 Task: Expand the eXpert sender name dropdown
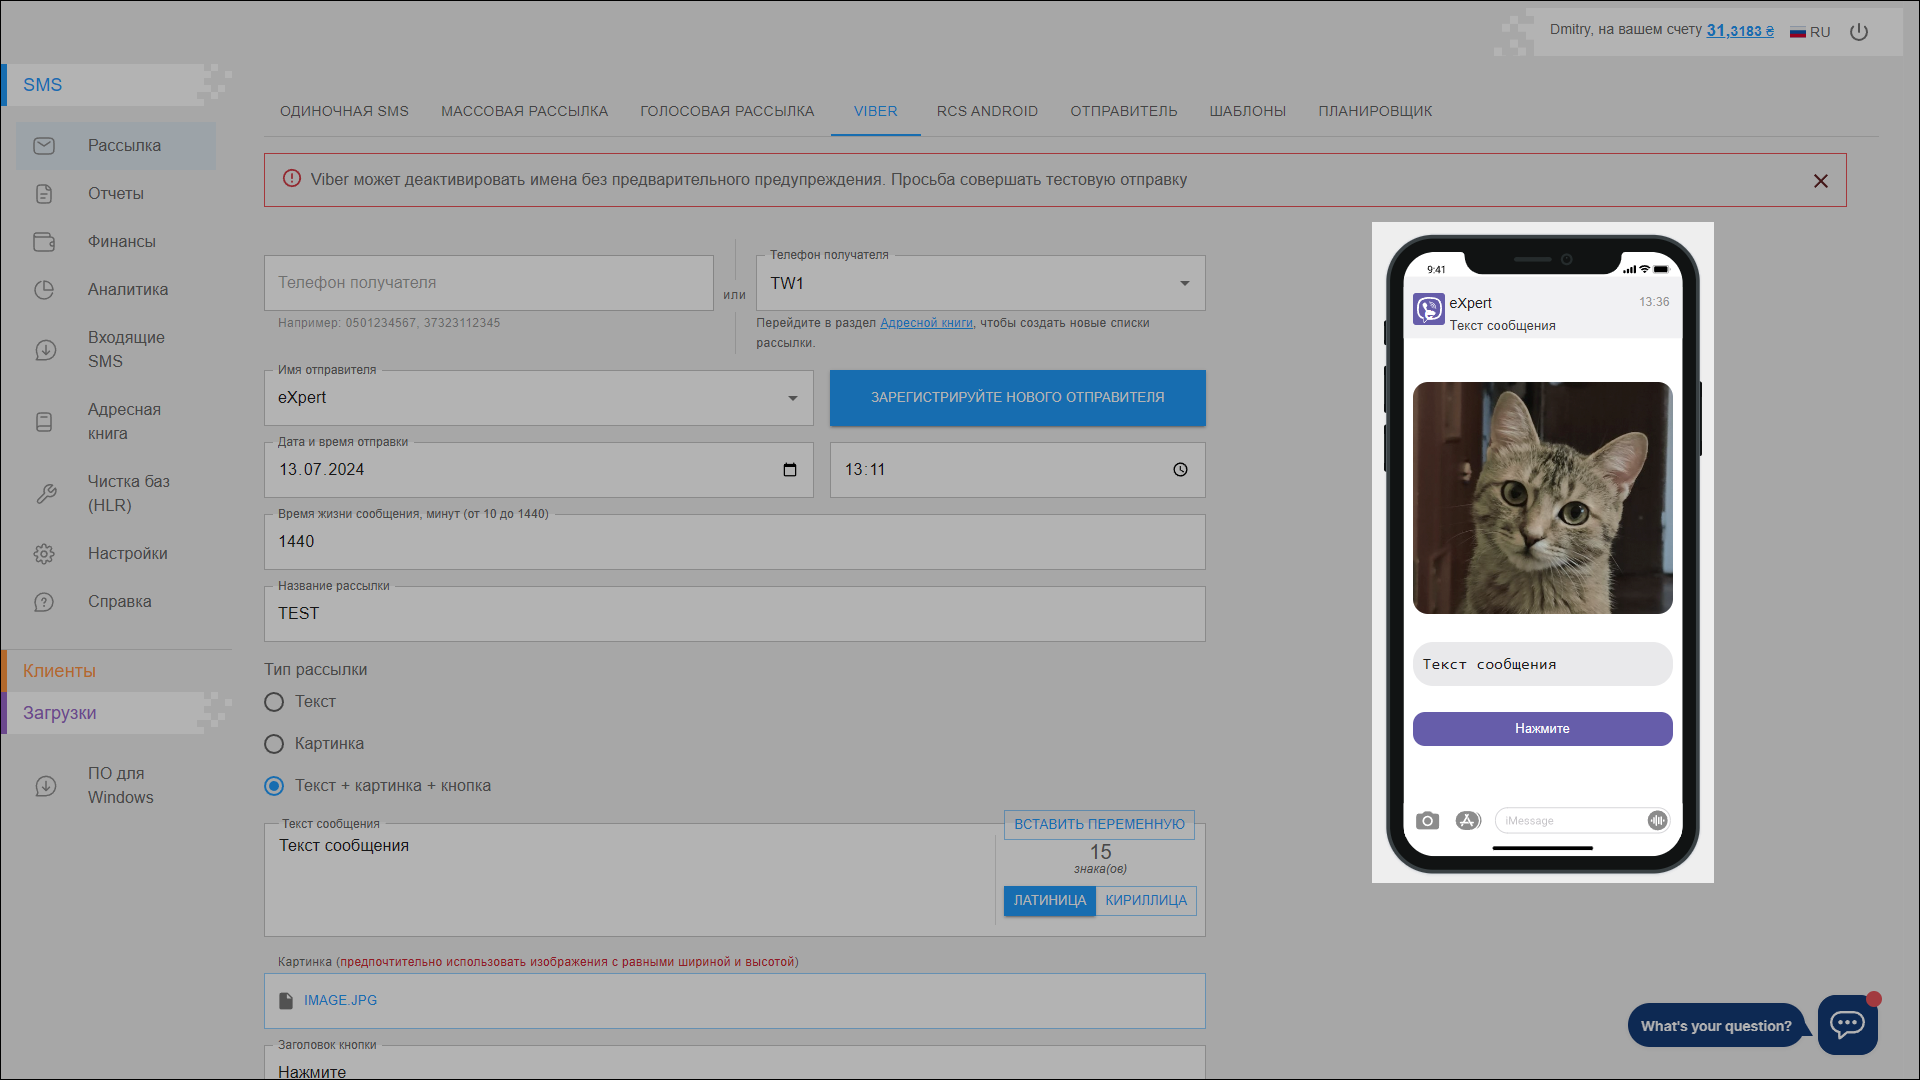[793, 398]
